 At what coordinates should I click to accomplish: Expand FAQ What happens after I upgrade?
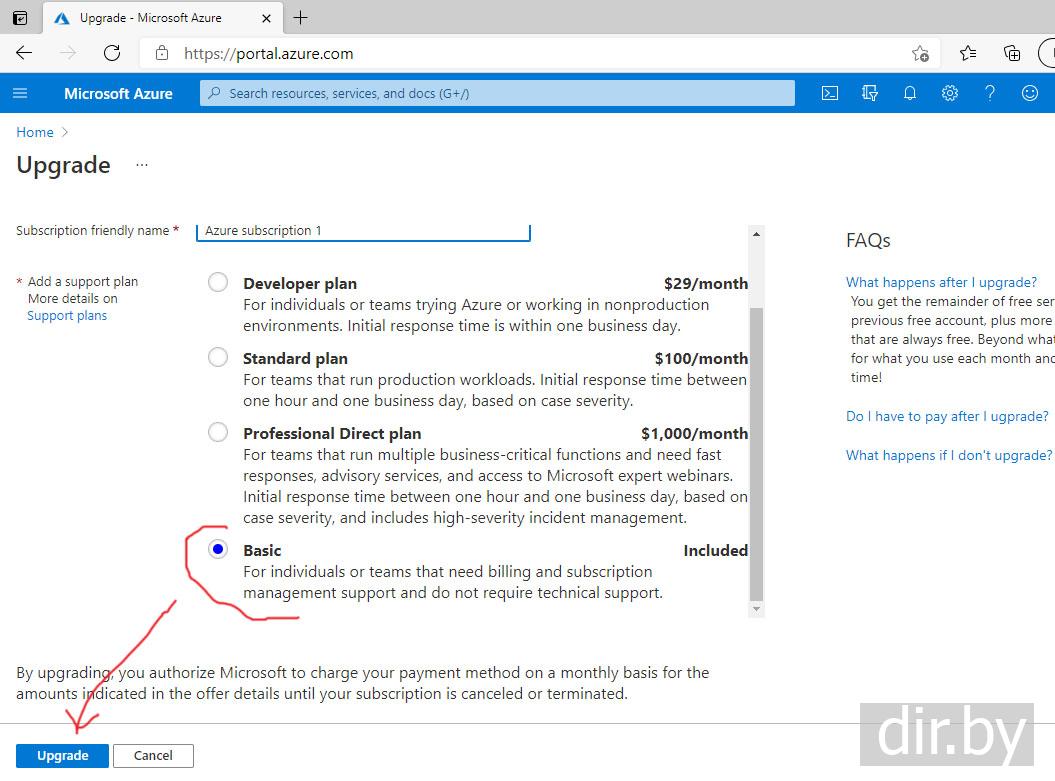click(x=941, y=282)
